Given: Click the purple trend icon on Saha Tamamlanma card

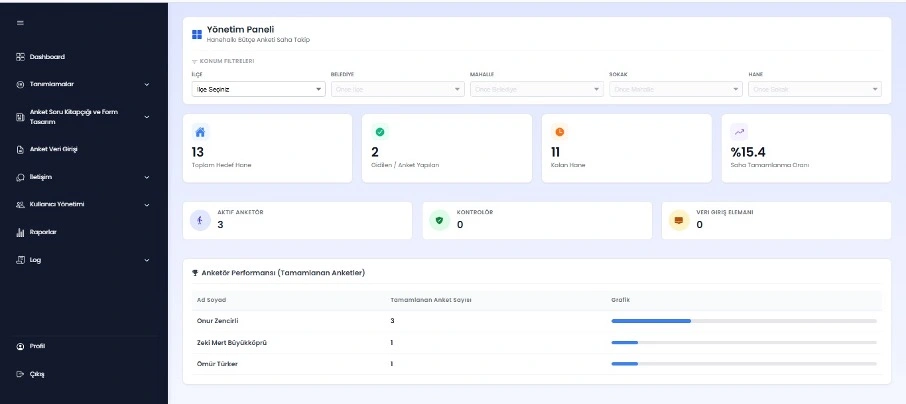Looking at the screenshot, I should click(x=739, y=132).
